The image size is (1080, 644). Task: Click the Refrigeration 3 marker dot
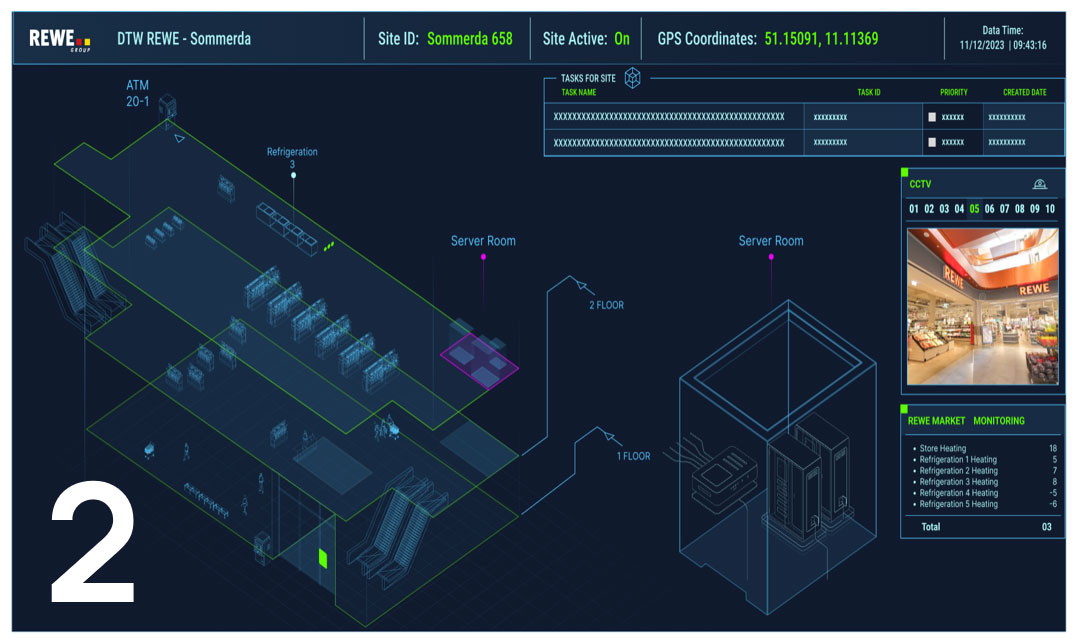[x=293, y=175]
